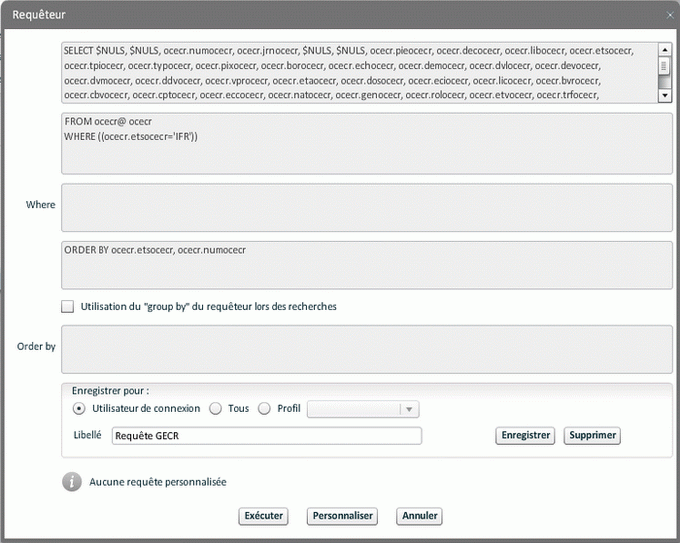Image resolution: width=680 pixels, height=543 pixels.
Task: Click the SELECT clause scrollbar thumb
Action: [x=665, y=66]
